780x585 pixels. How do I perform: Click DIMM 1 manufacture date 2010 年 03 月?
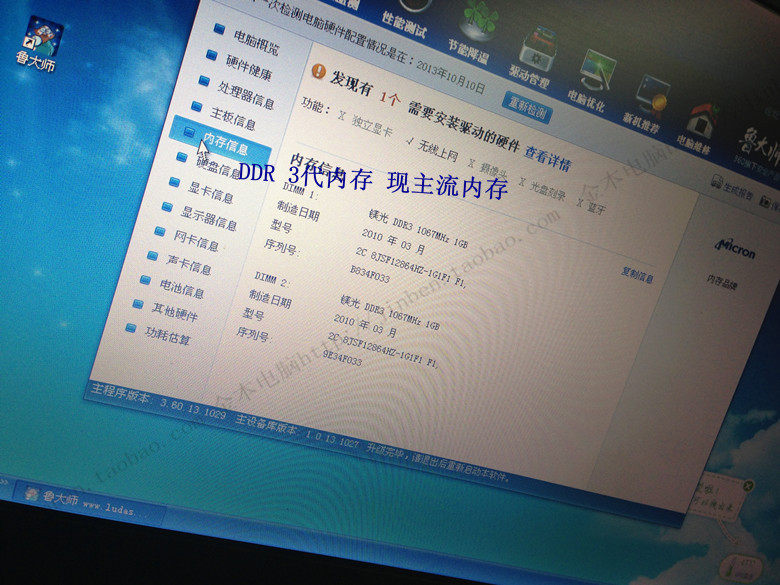pyautogui.click(x=393, y=240)
